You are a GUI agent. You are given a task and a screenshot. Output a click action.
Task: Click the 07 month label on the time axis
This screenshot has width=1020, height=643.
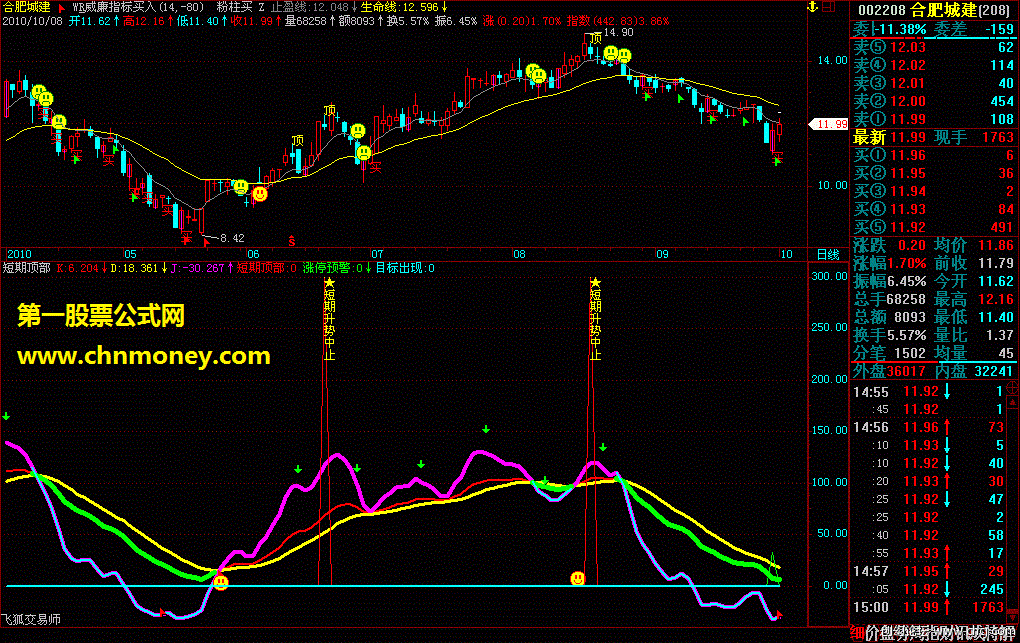click(377, 254)
